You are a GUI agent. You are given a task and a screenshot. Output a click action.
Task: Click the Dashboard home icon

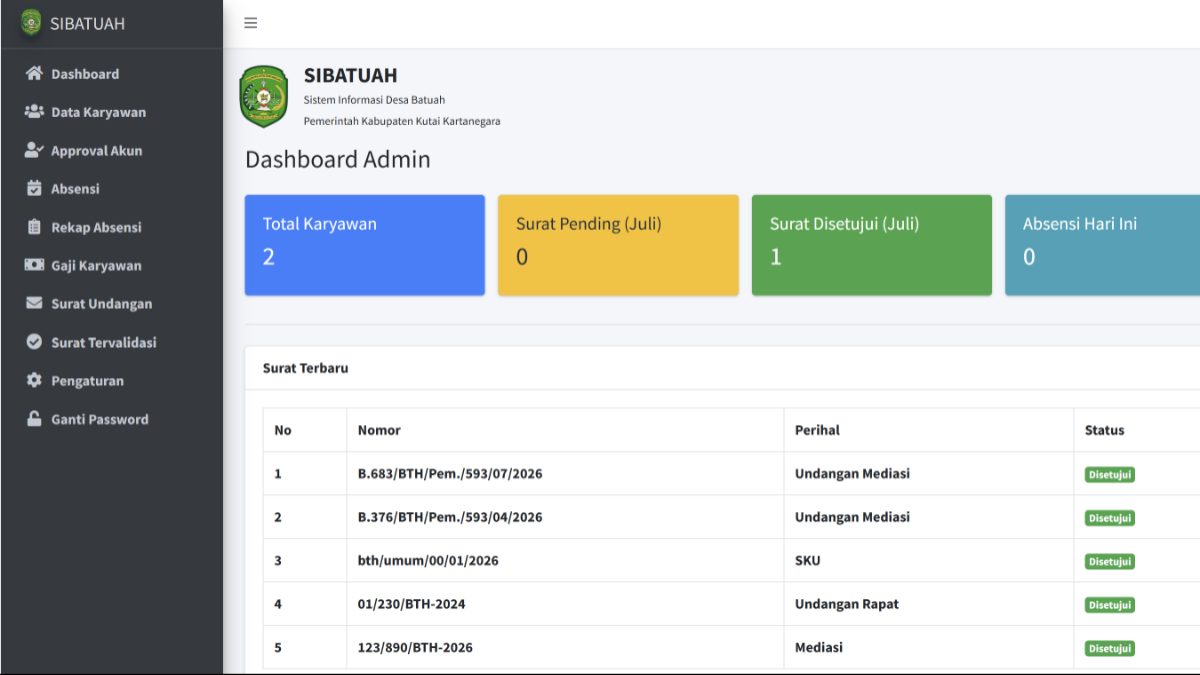pos(34,73)
